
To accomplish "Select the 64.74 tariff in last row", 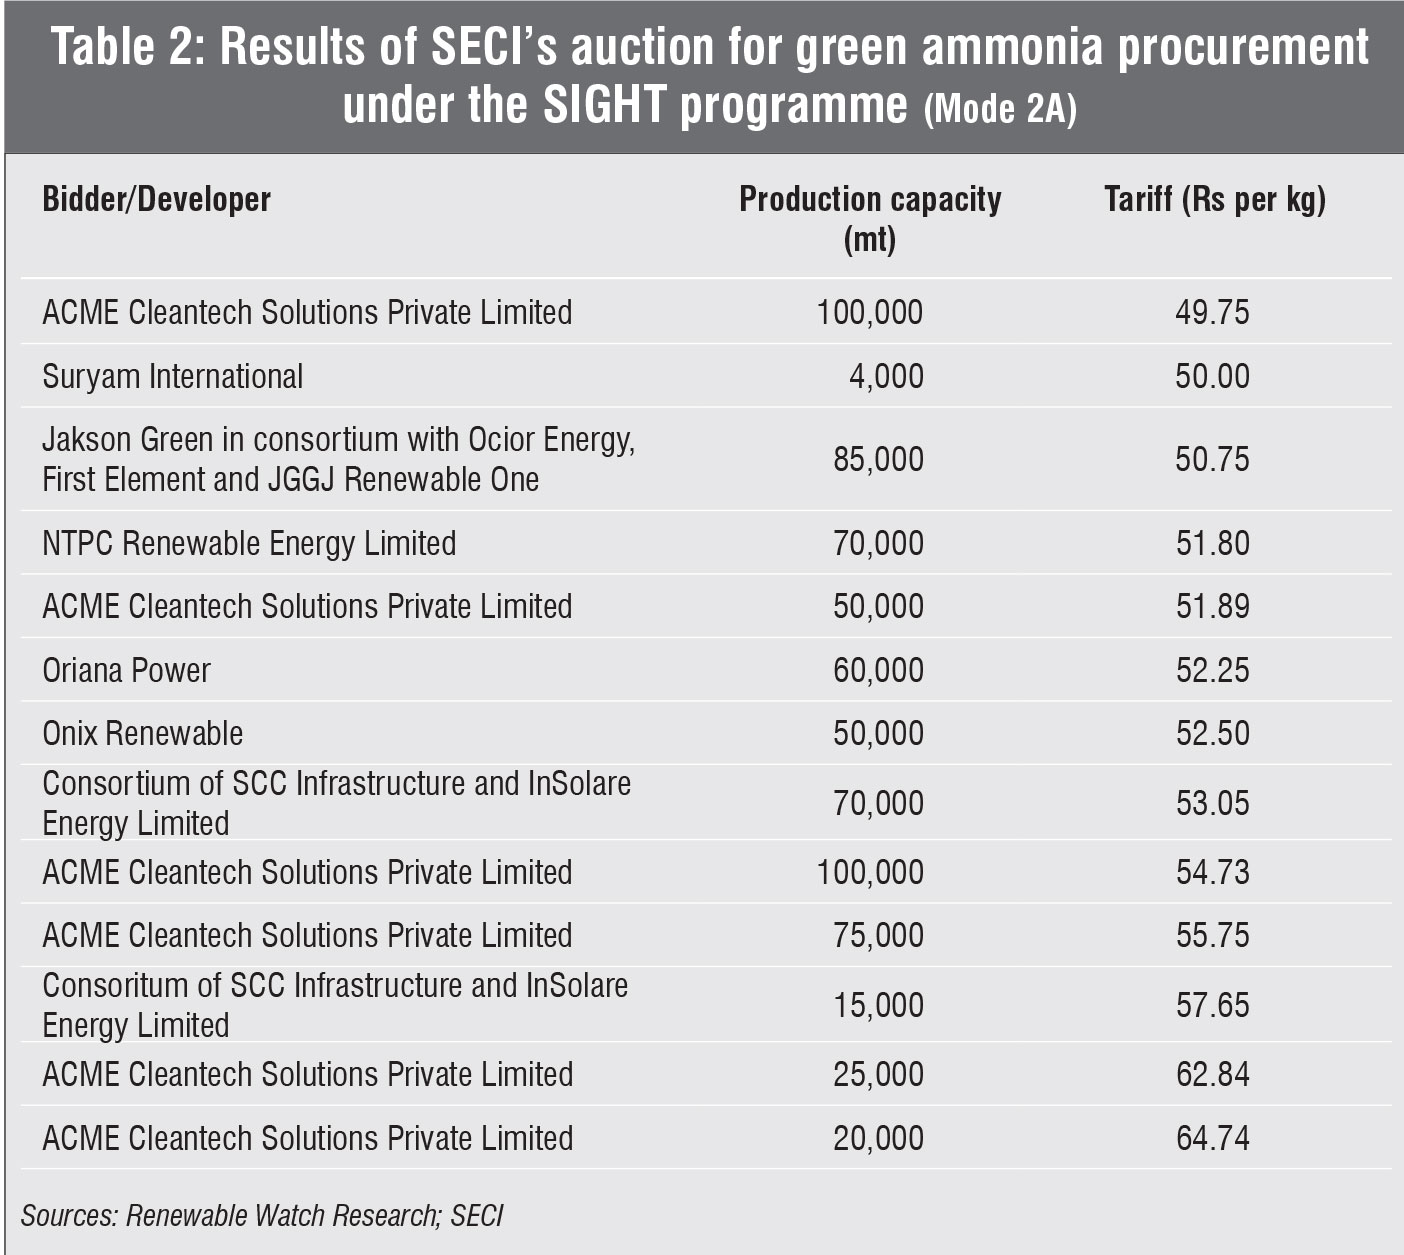I will click(x=1212, y=1138).
